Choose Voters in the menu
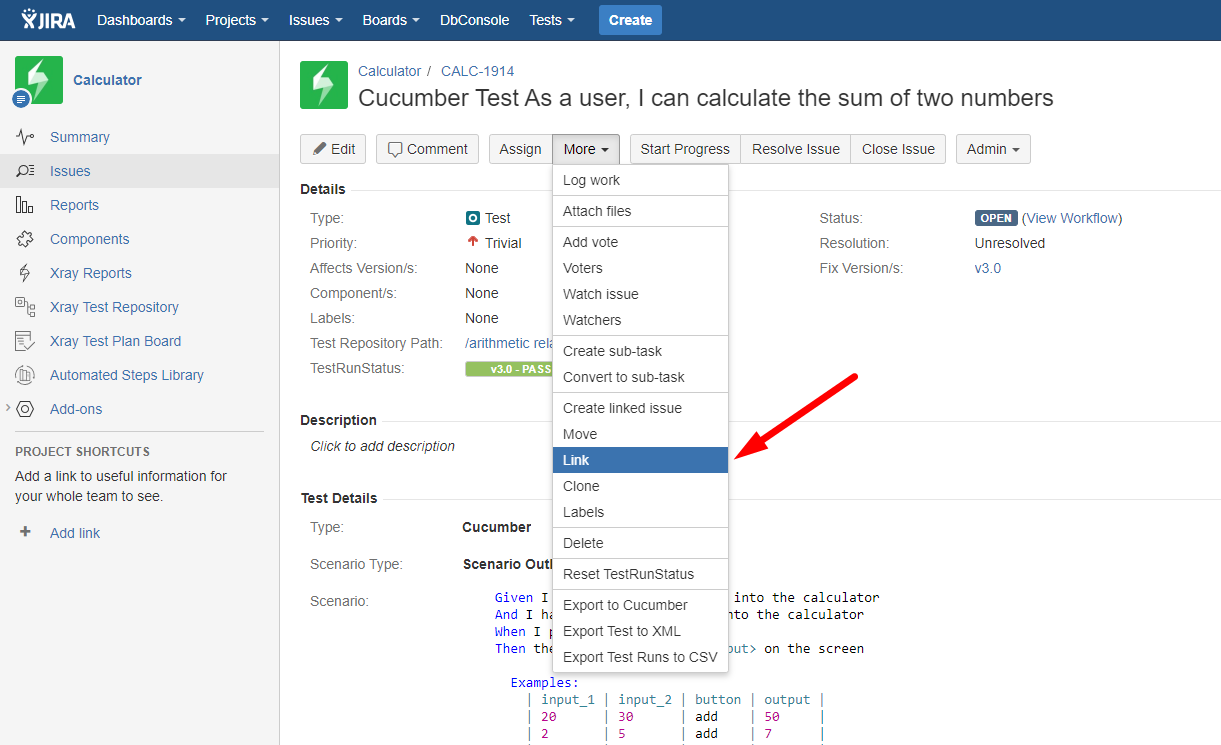The width and height of the screenshot is (1221, 745). (x=641, y=268)
